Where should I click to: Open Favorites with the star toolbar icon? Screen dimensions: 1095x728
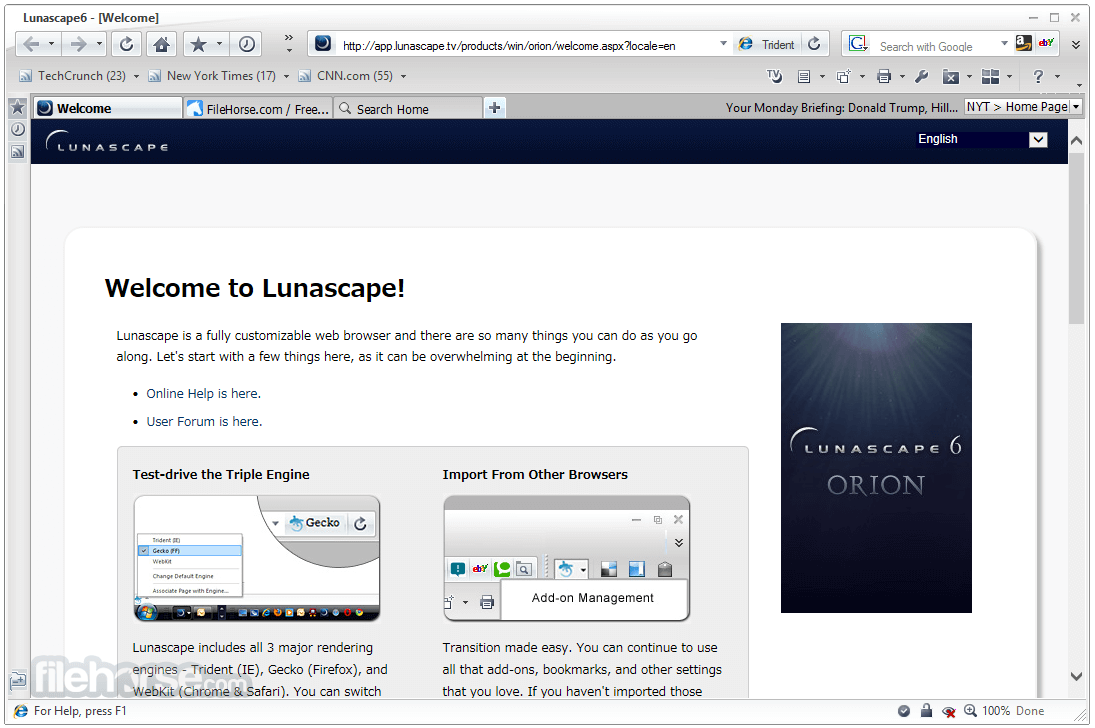198,44
